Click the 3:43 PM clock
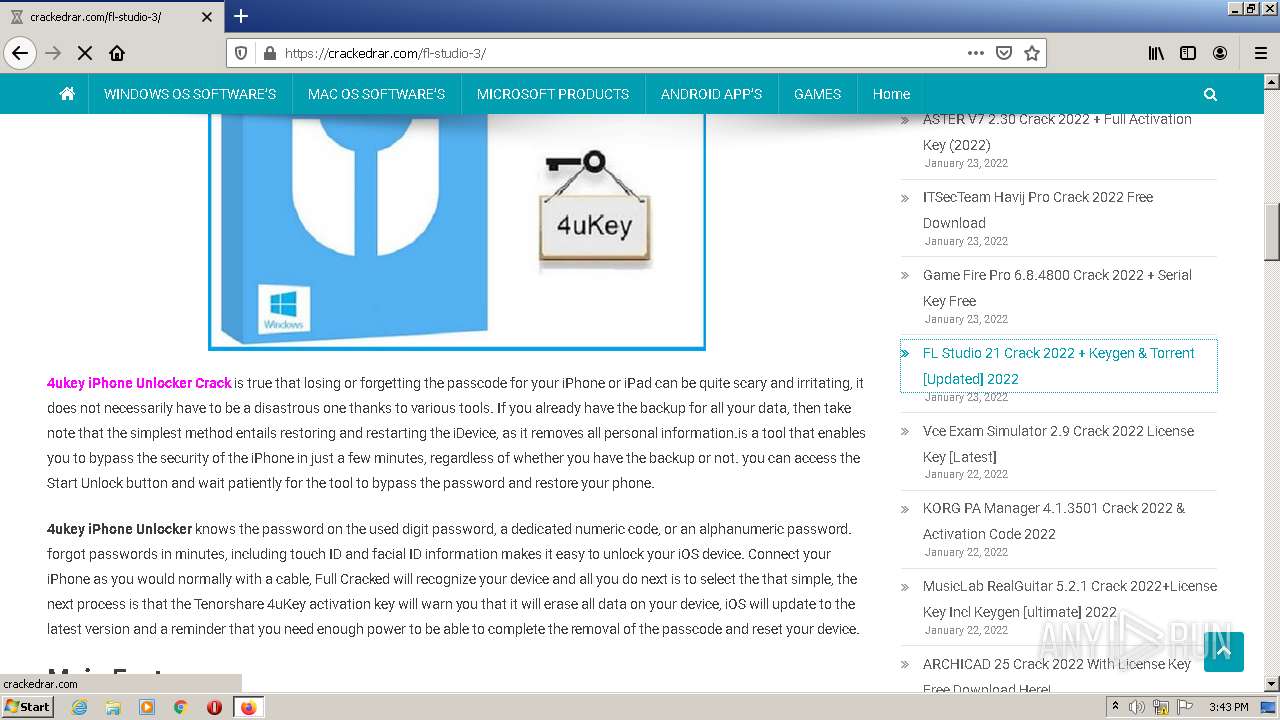Screen dimensions: 1280x720 (1228, 707)
